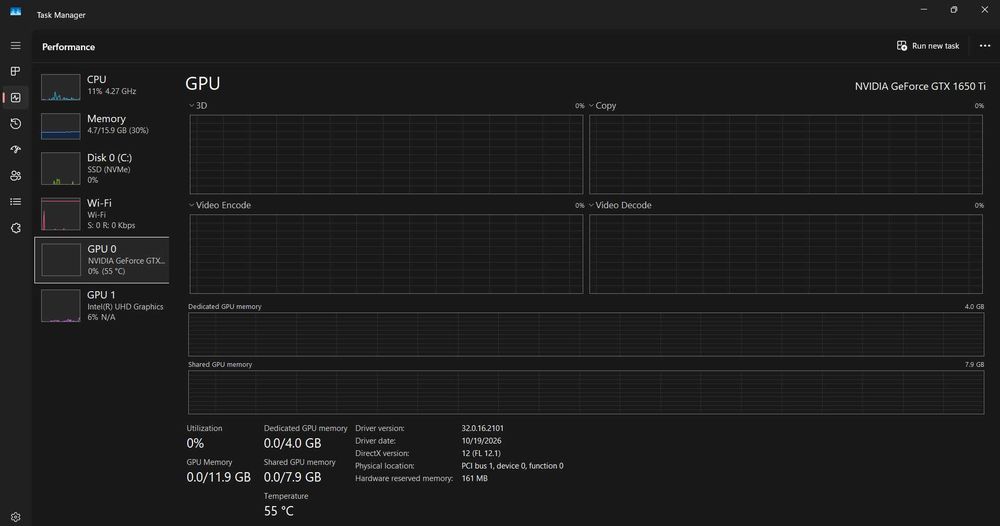
Task: Go to the Processes page icon
Action: pos(15,71)
